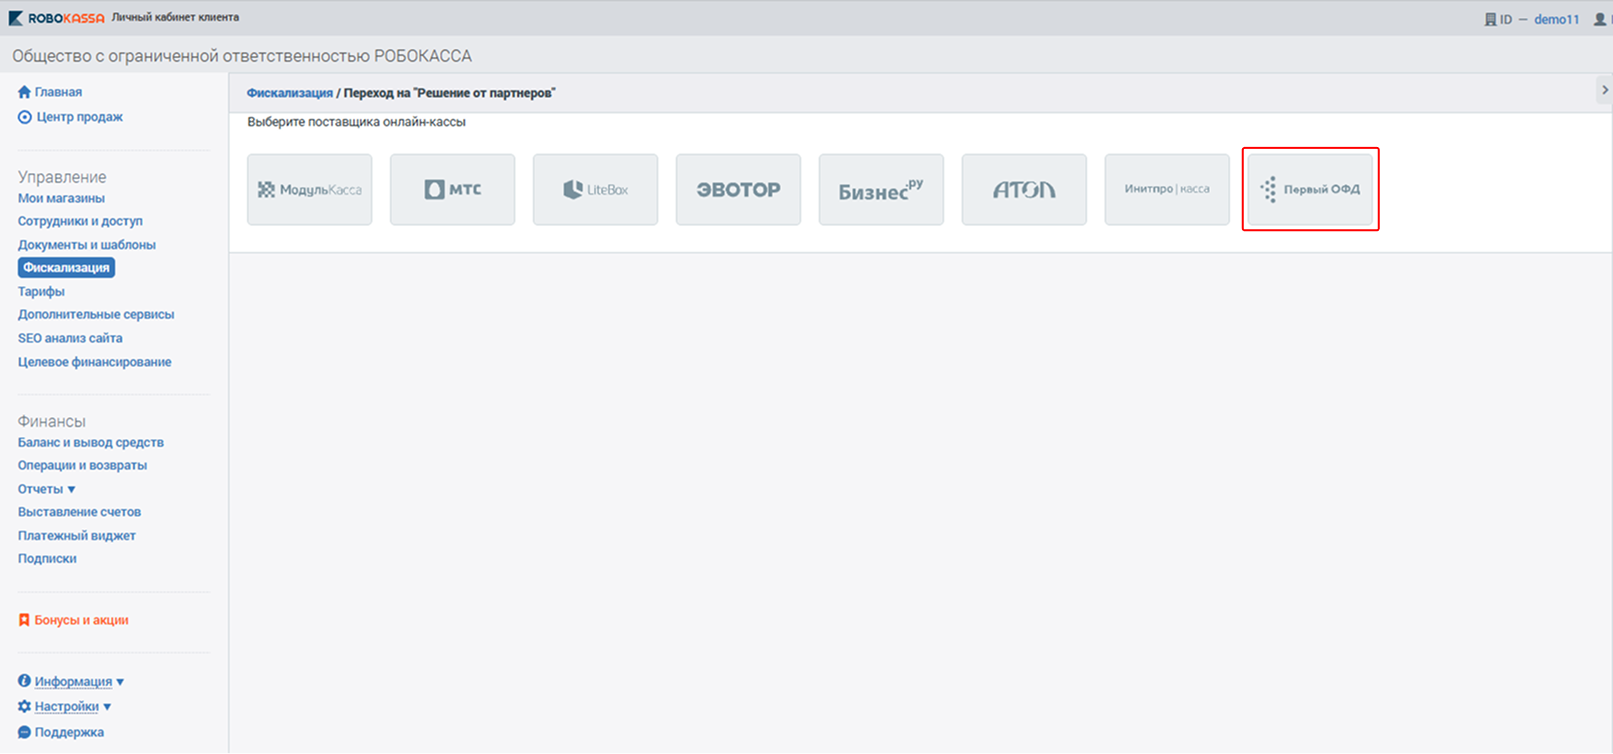Click the chat bubble icon beside Поддержка
The height and width of the screenshot is (754, 1613).
point(24,732)
